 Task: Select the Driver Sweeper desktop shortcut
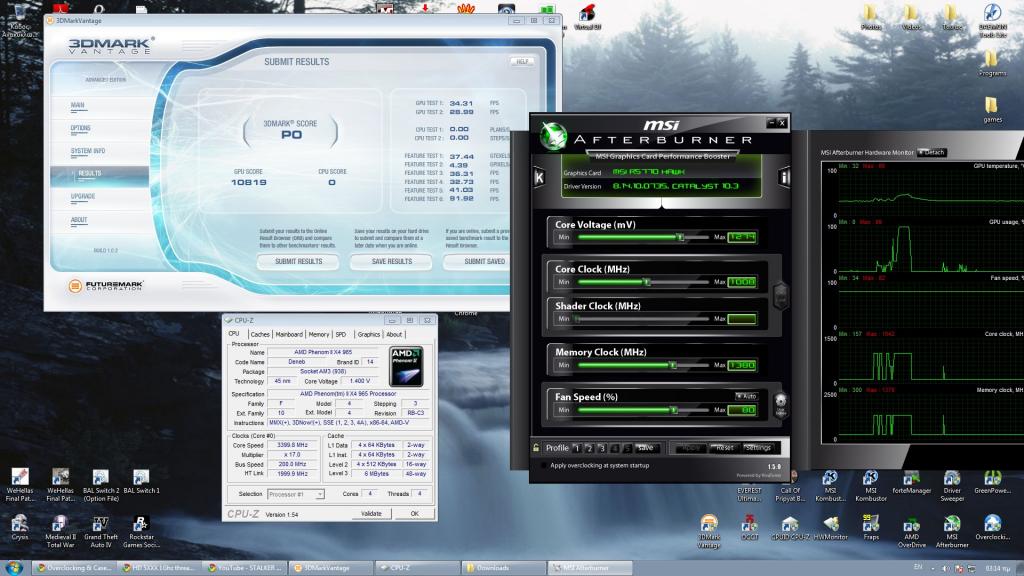pyautogui.click(x=952, y=485)
